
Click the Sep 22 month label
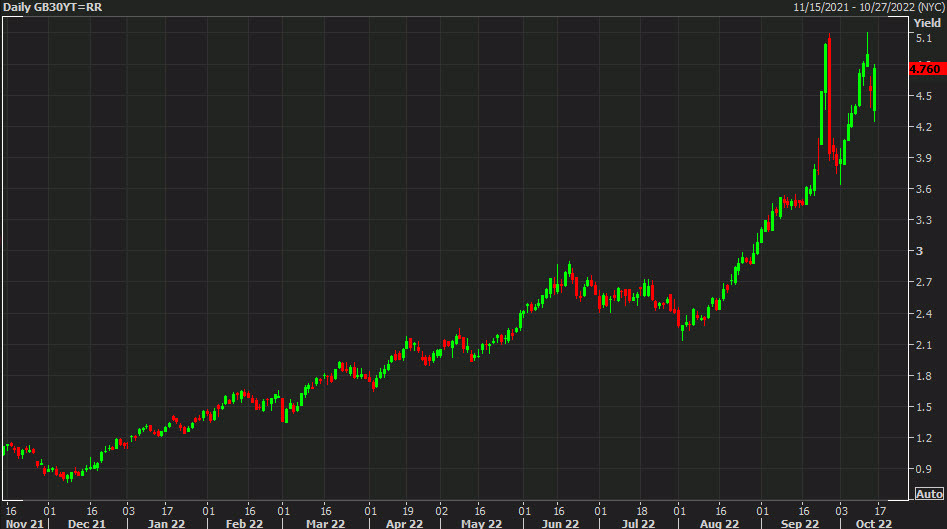[800, 524]
